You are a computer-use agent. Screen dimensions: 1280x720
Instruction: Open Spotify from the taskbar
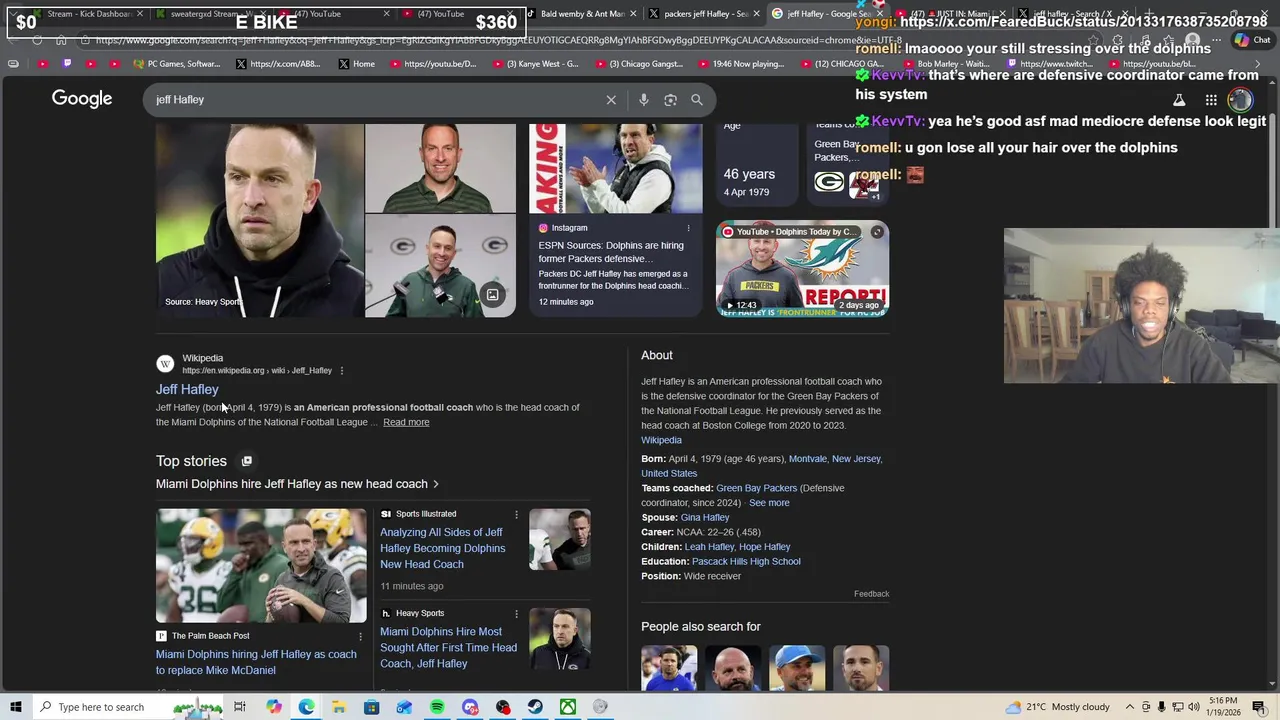[437, 707]
